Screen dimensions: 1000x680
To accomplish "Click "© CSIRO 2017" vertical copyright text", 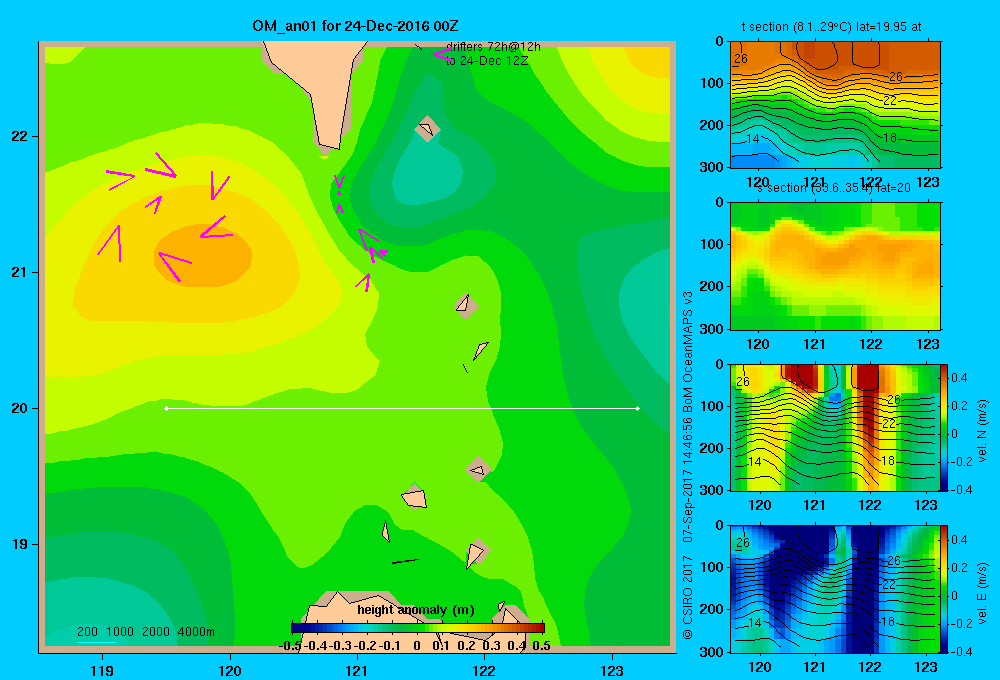I will [688, 597].
